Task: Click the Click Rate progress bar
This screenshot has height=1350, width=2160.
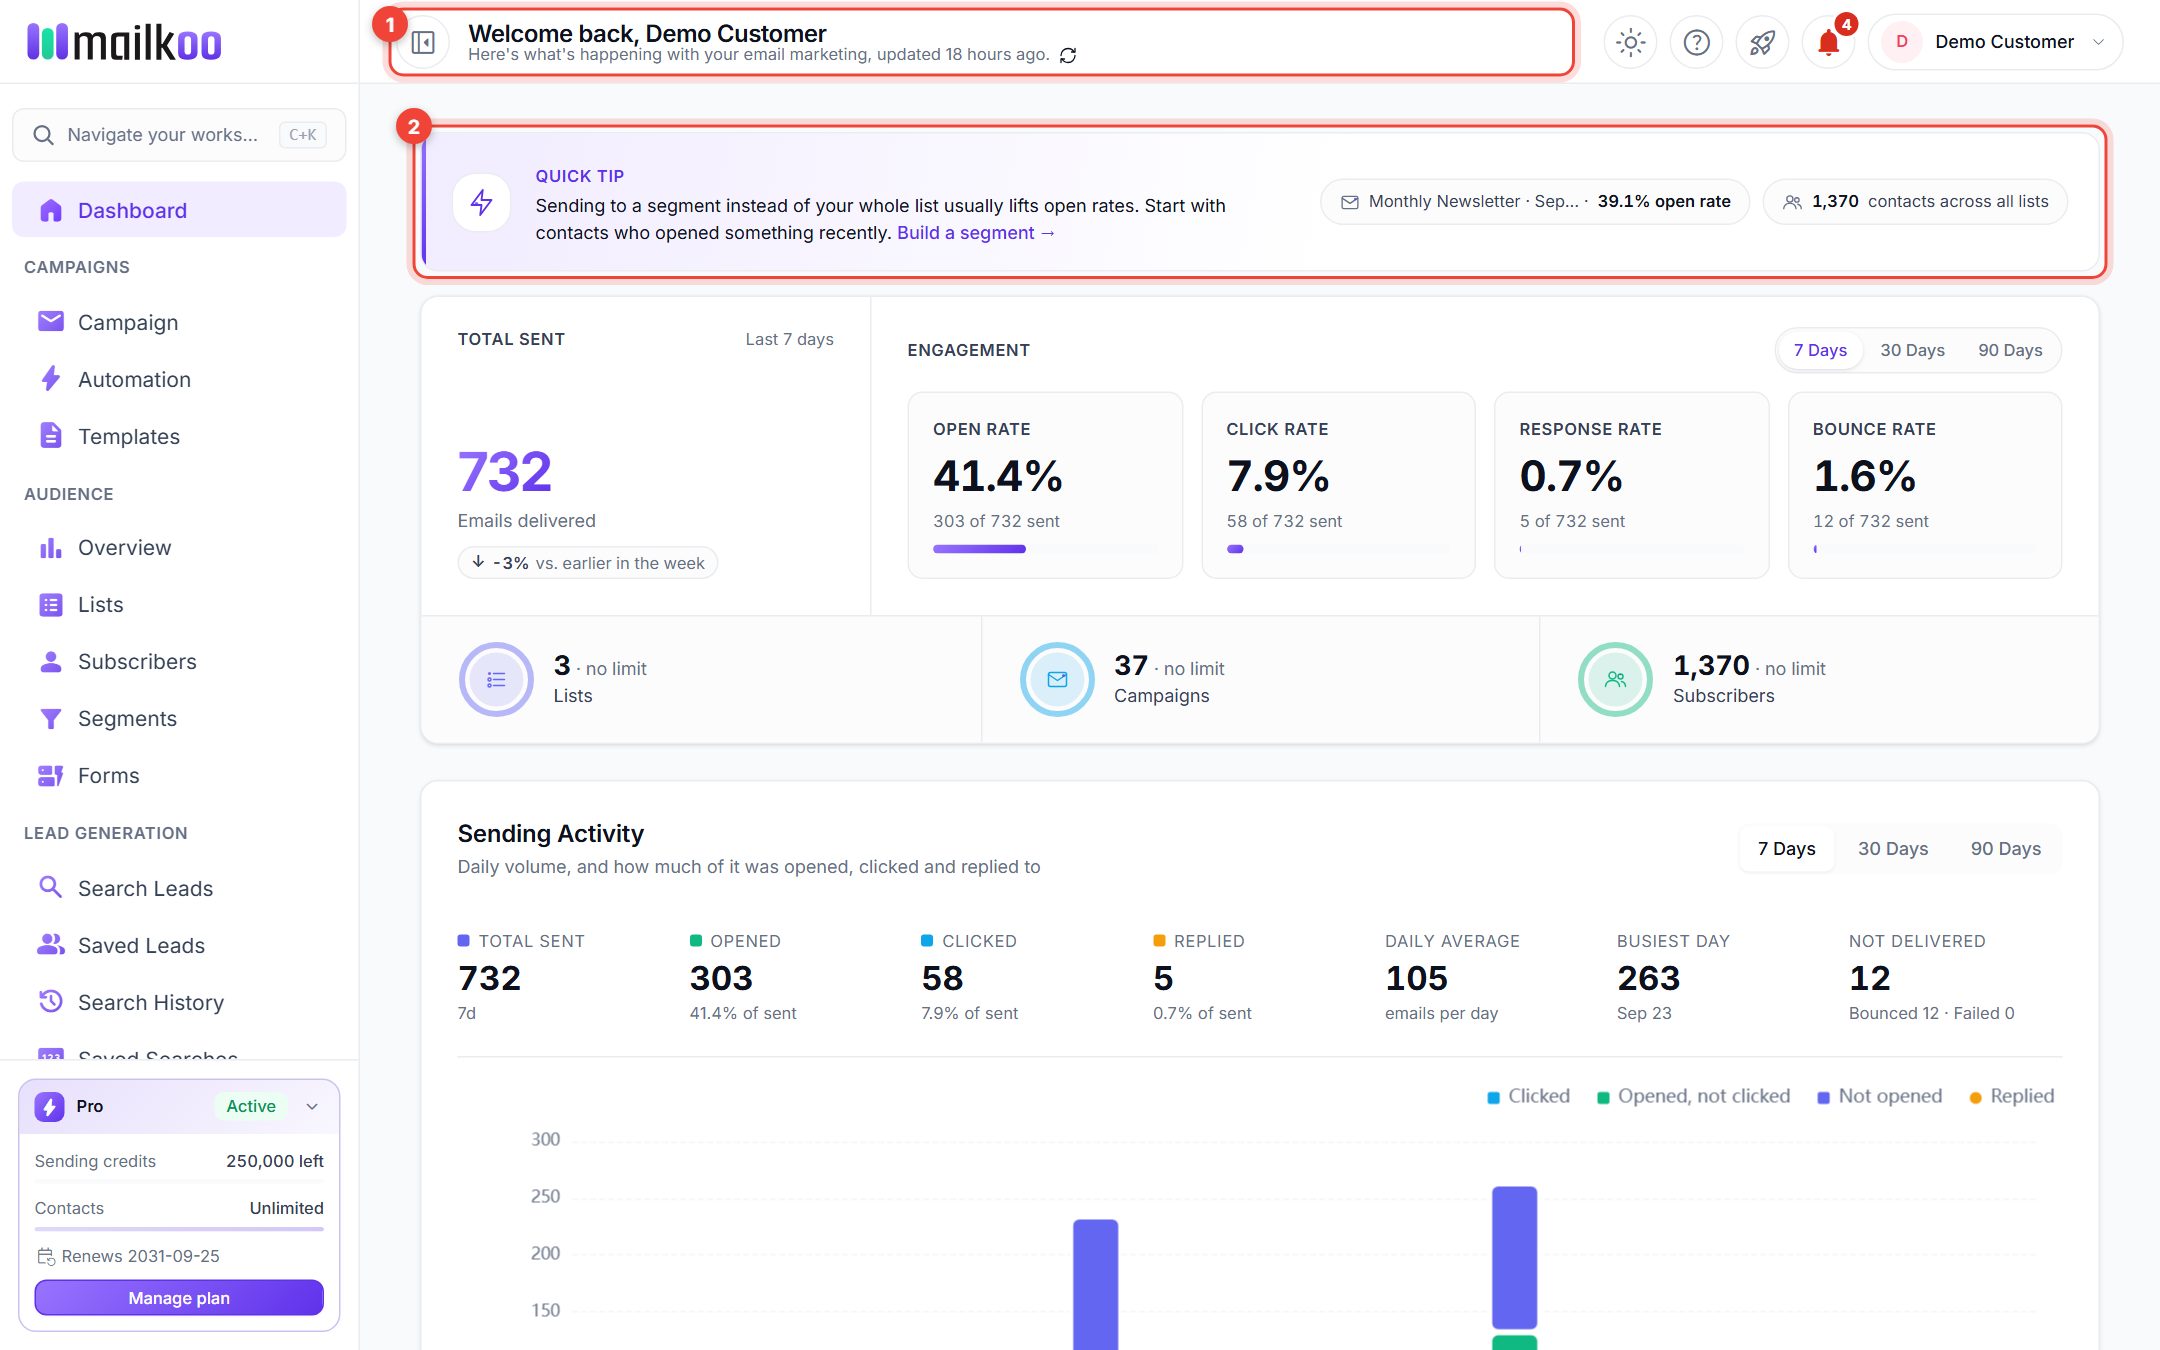Action: click(x=1338, y=549)
